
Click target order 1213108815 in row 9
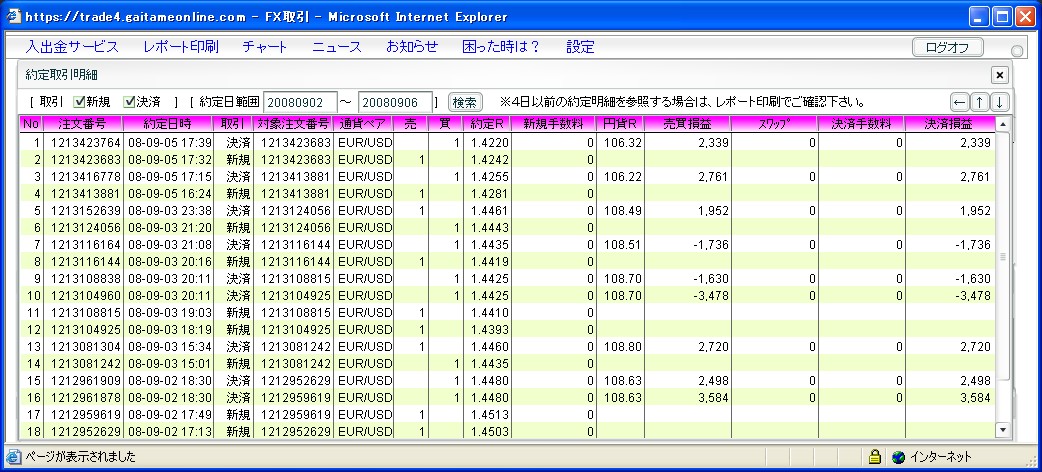(x=296, y=279)
